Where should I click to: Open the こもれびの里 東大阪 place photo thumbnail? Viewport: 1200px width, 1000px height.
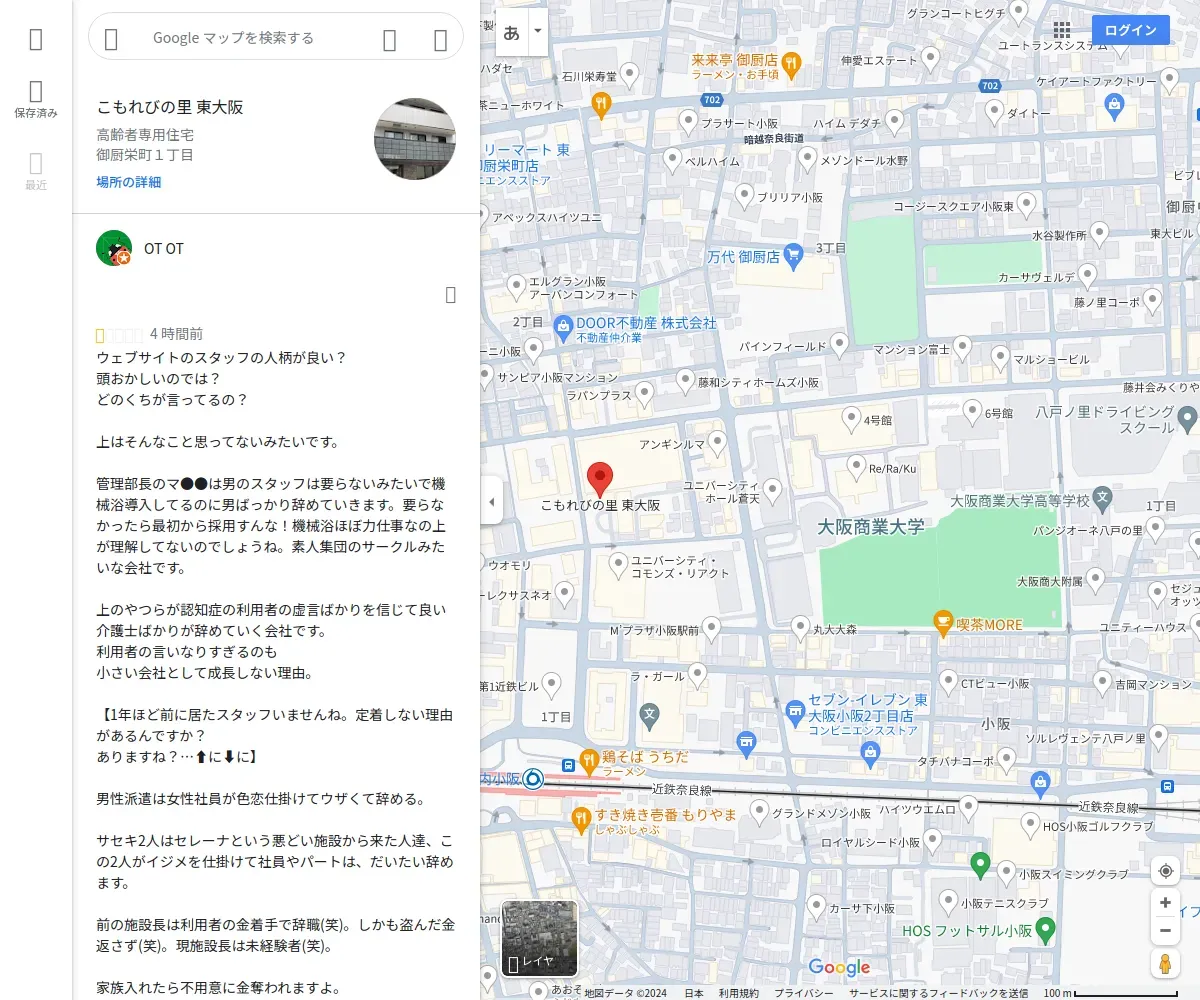415,139
